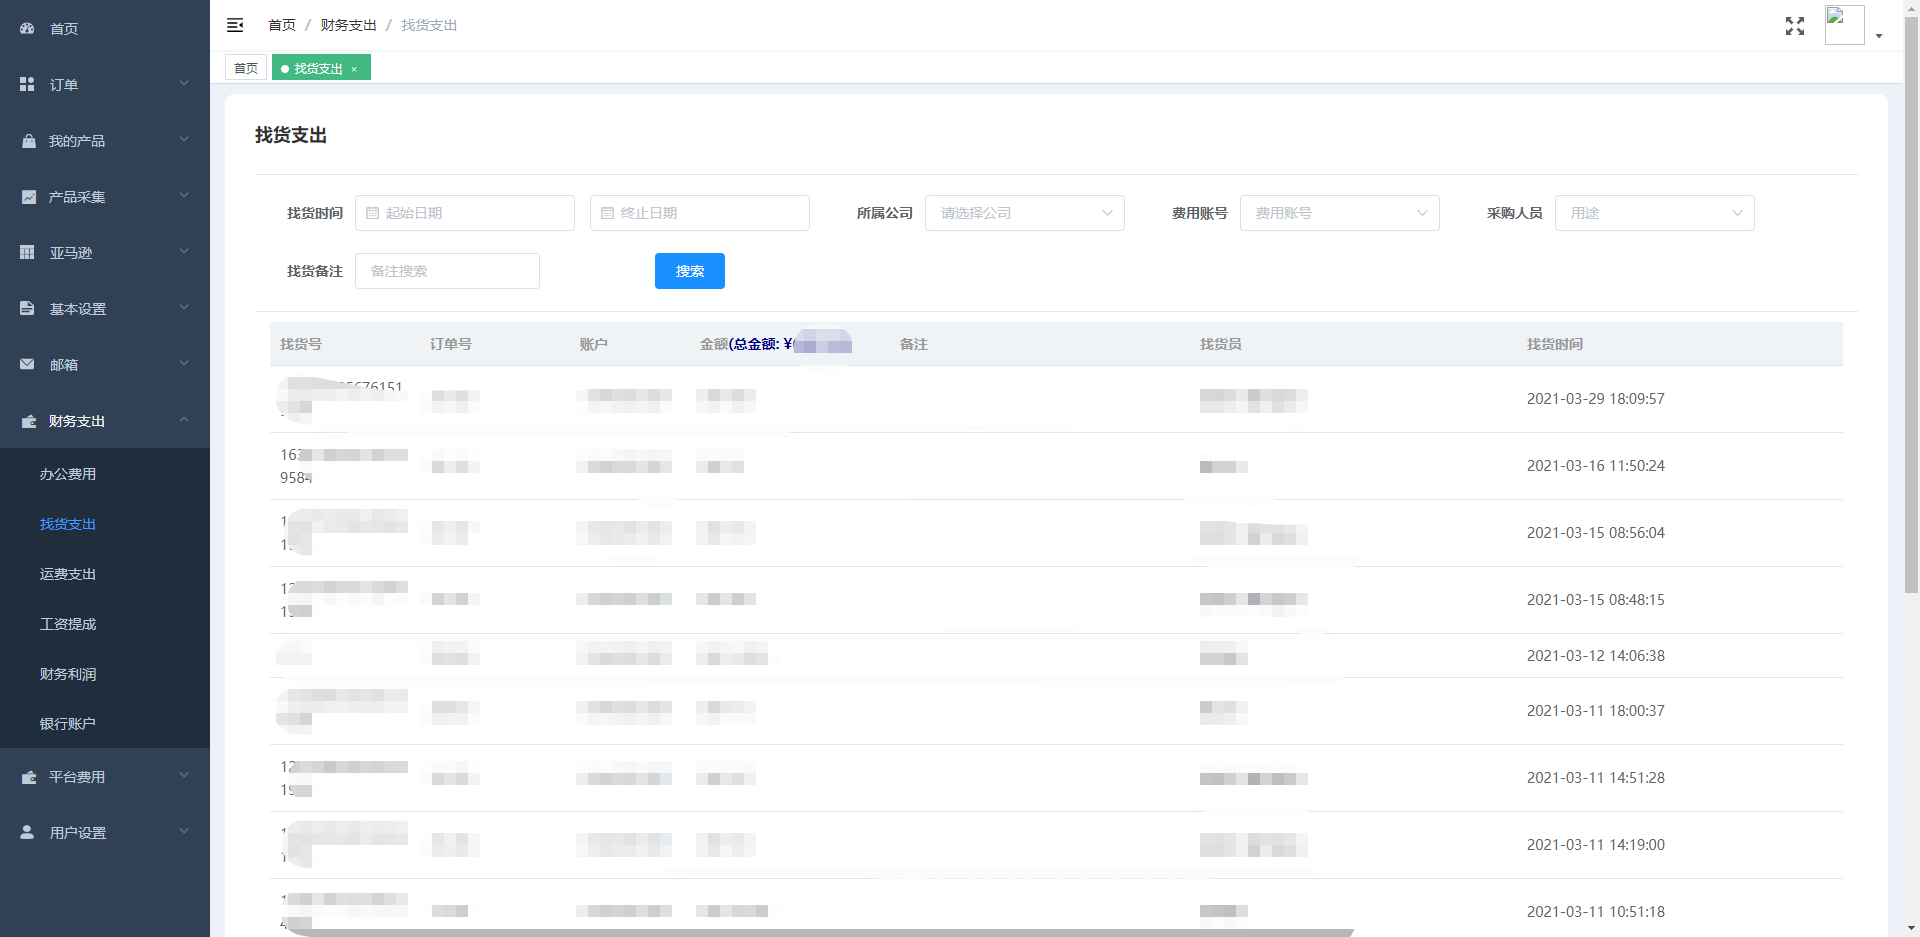The height and width of the screenshot is (937, 1920).
Task: Open the 所属公司 company dropdown
Action: (x=1024, y=213)
